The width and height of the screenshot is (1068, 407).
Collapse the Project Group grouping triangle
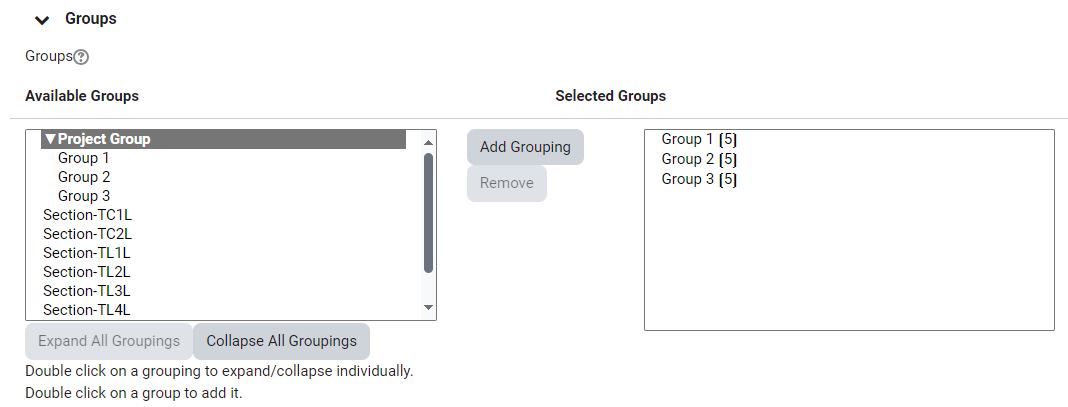tap(50, 139)
